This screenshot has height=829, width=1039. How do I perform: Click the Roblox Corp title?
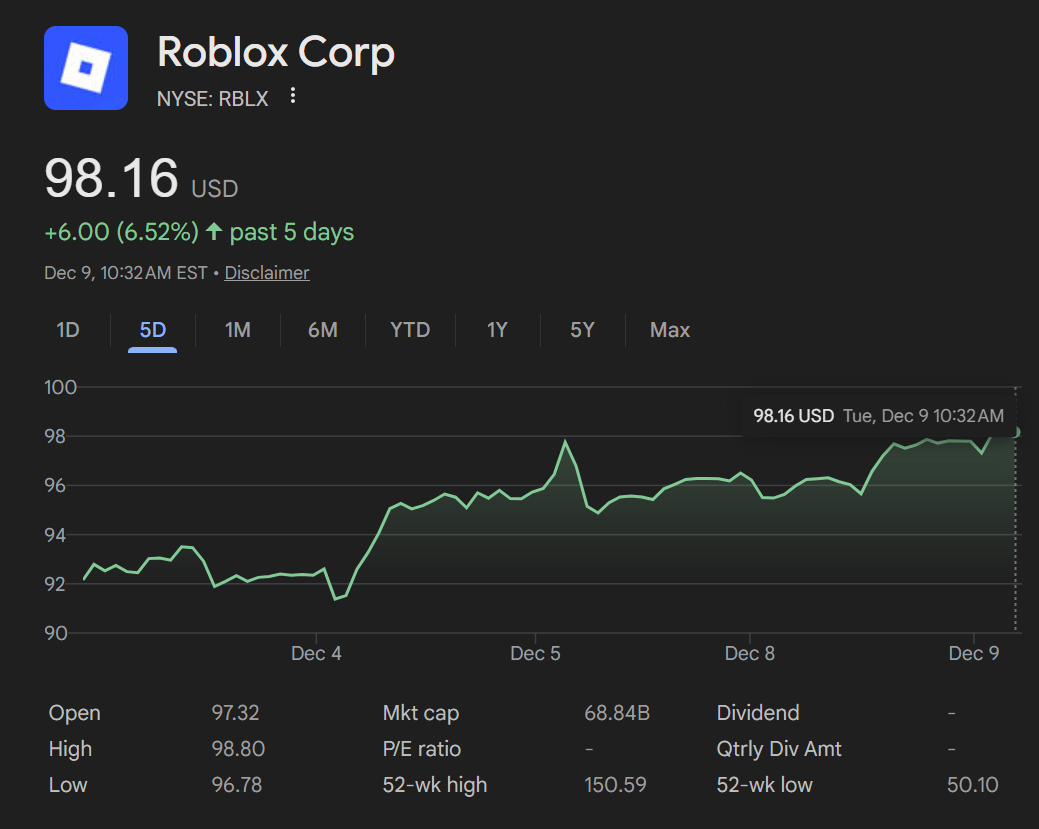[x=276, y=52]
